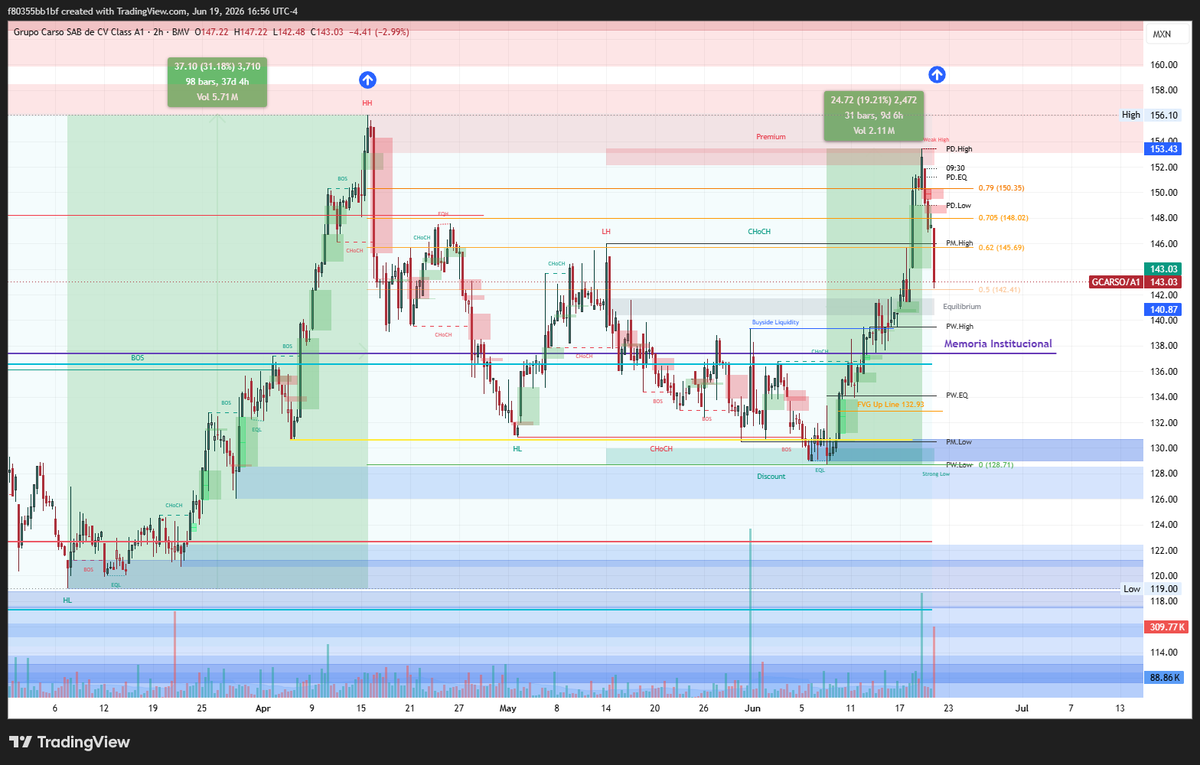Viewport: 1200px width, 765px height.
Task: Click the 0.5 (142.41) Fibonacci label
Action: (999, 289)
